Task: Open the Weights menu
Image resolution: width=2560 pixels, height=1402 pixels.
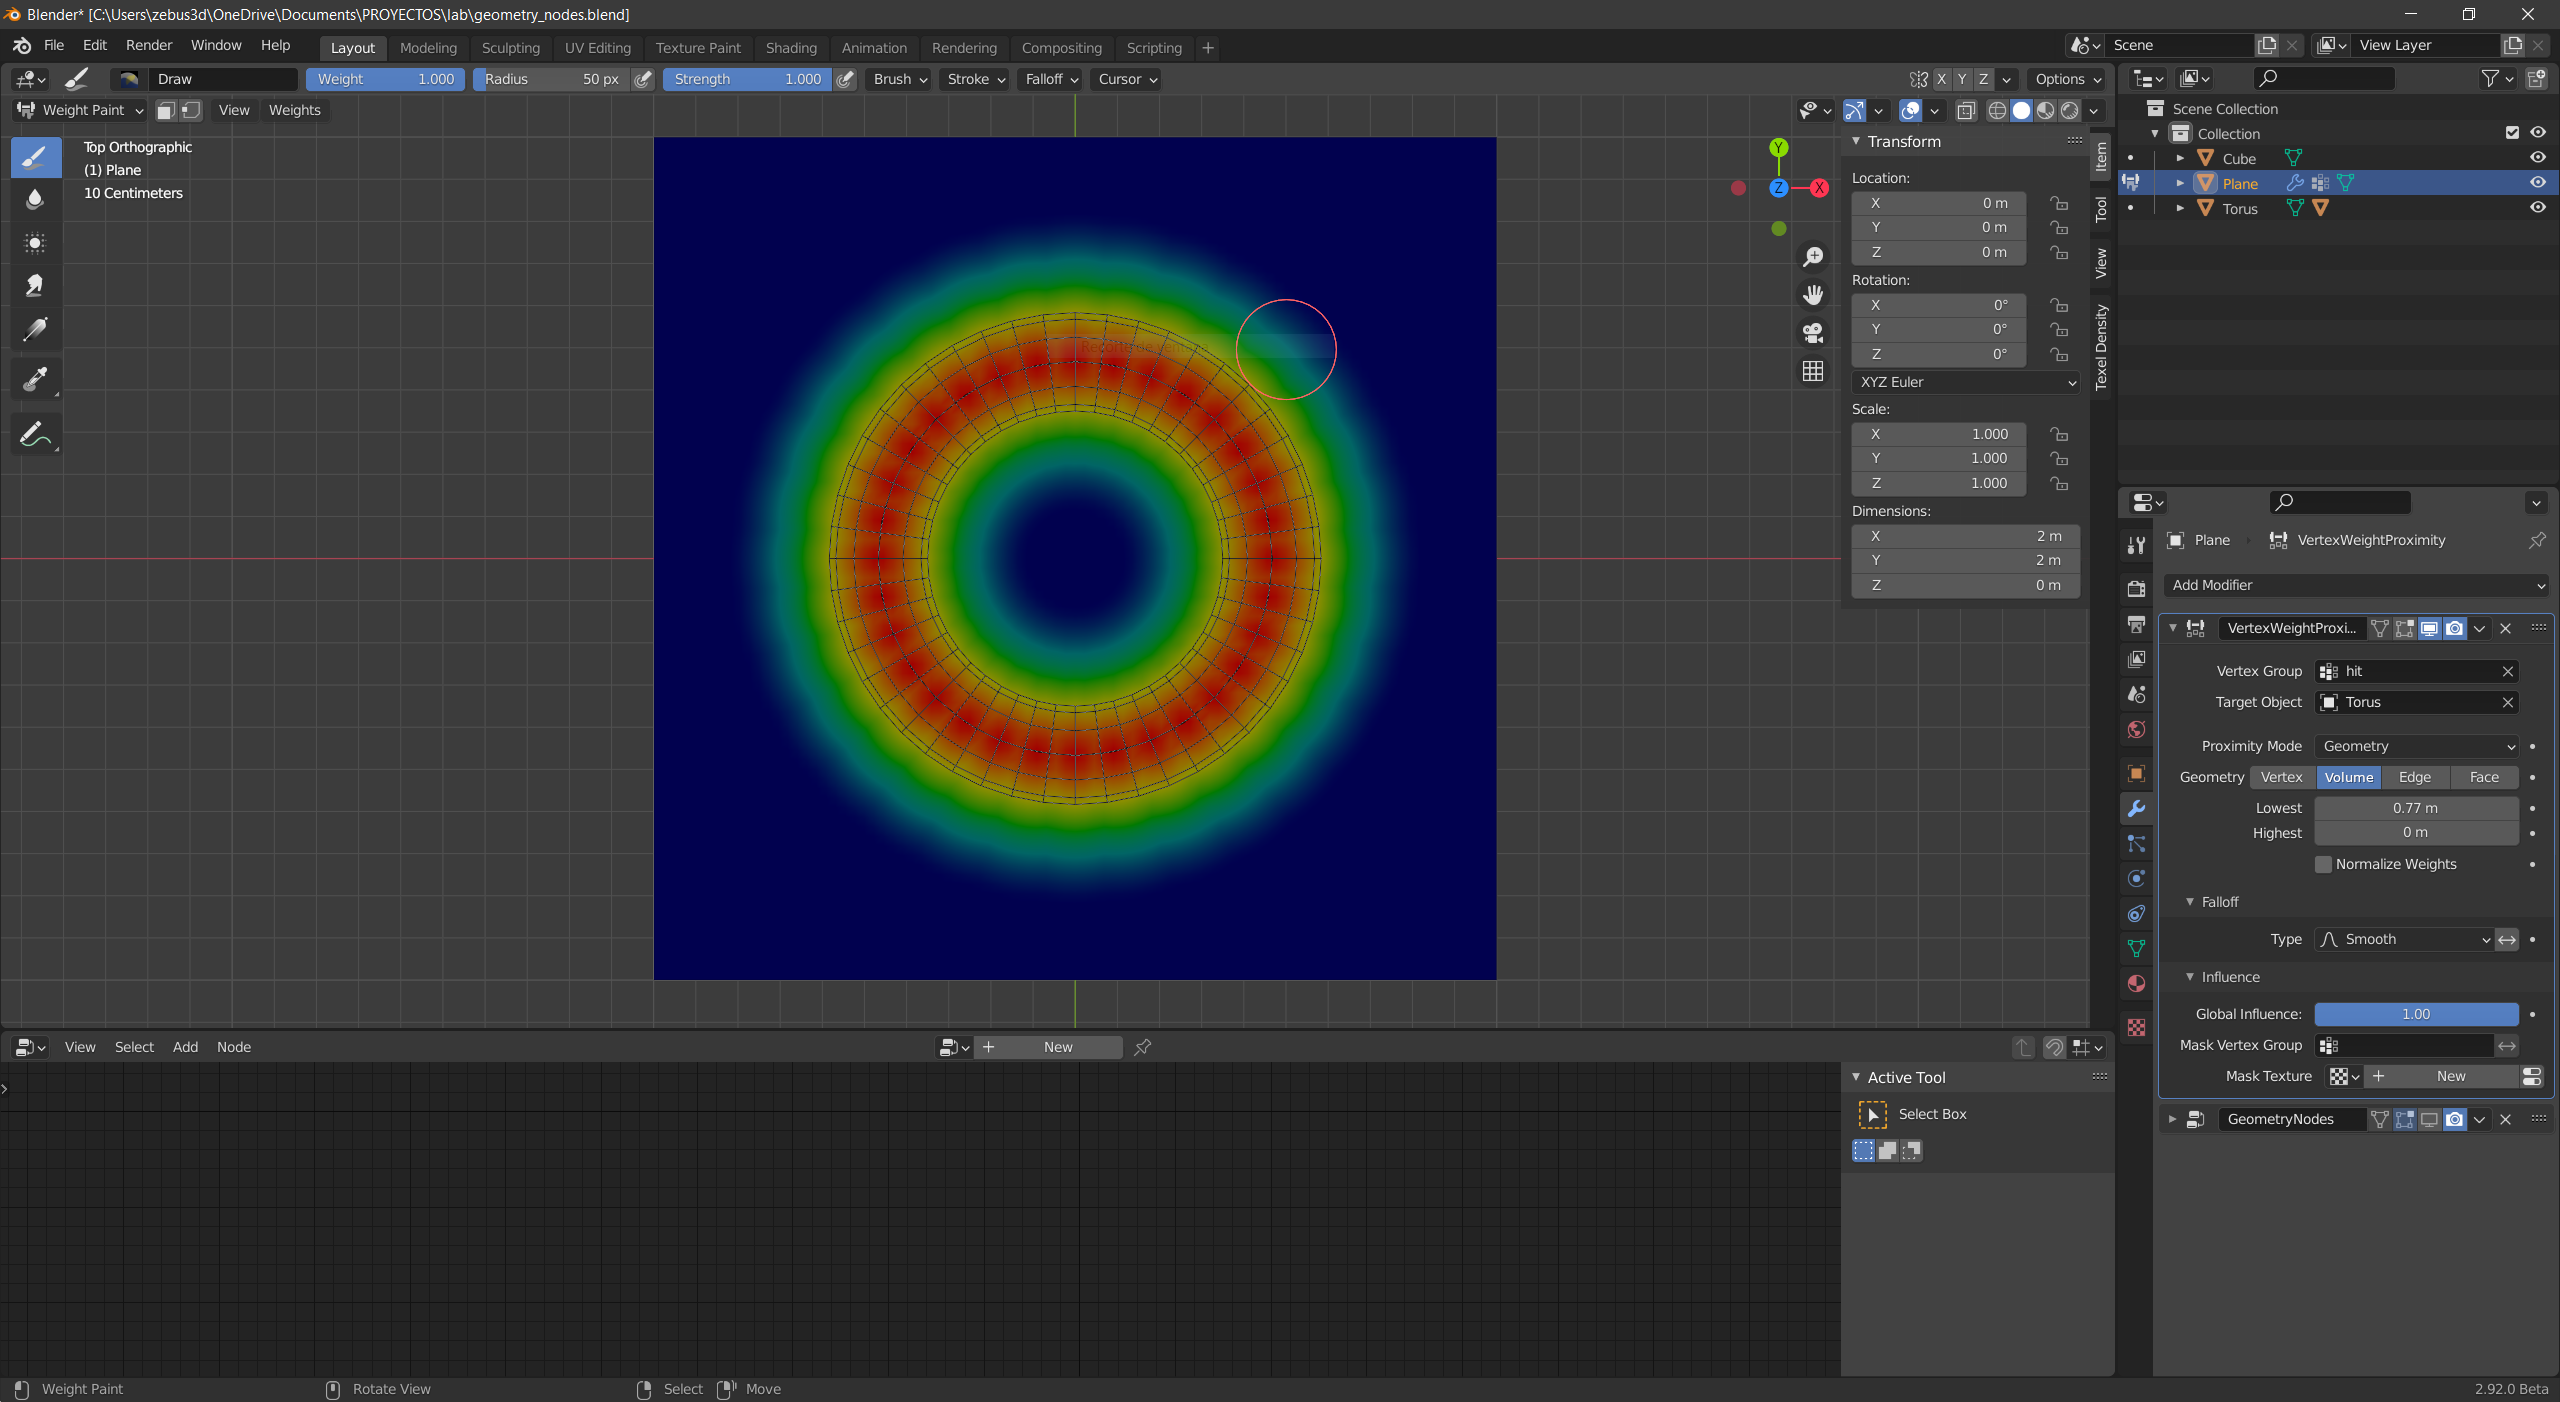Action: click(x=294, y=110)
